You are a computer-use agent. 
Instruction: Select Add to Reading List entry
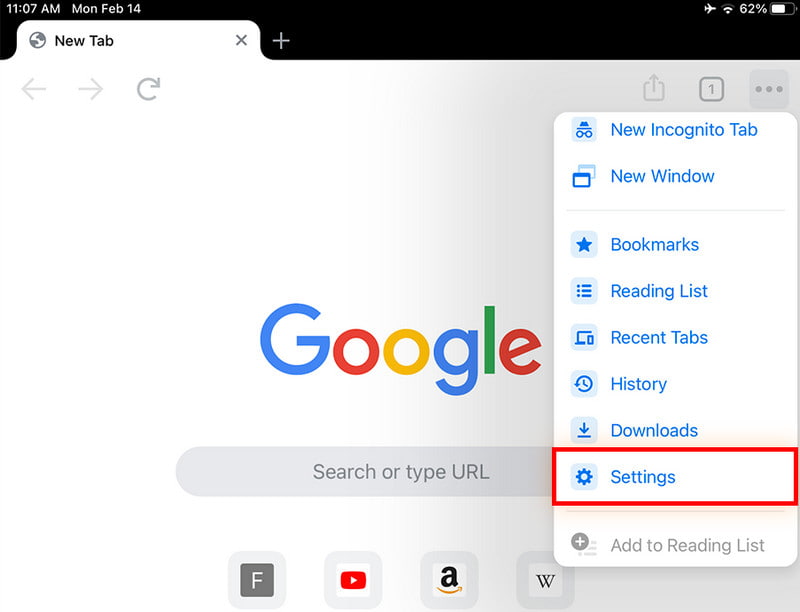pyautogui.click(x=675, y=545)
